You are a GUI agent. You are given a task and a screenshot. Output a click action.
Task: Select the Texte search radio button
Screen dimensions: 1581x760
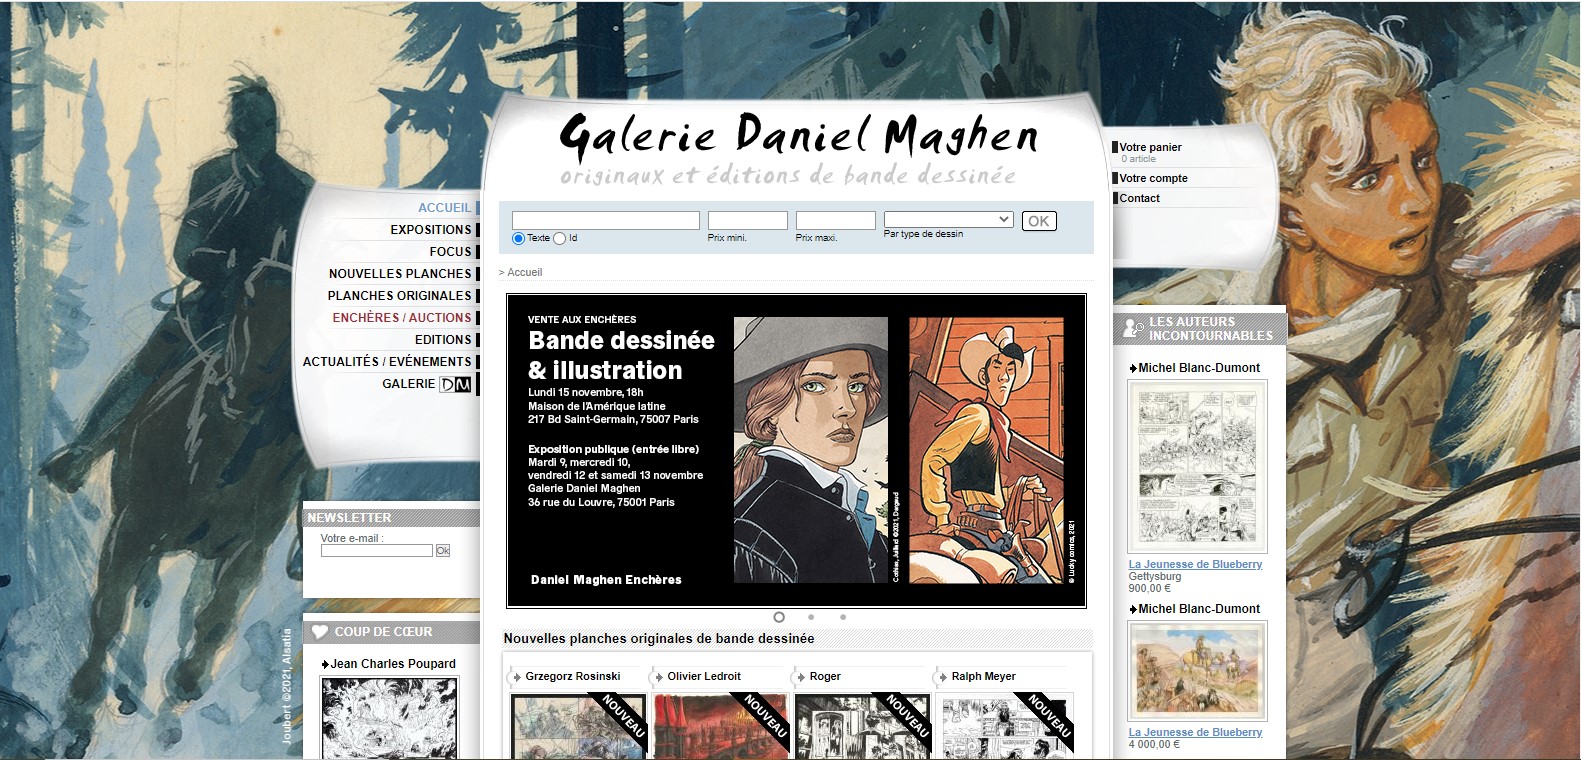(x=518, y=239)
